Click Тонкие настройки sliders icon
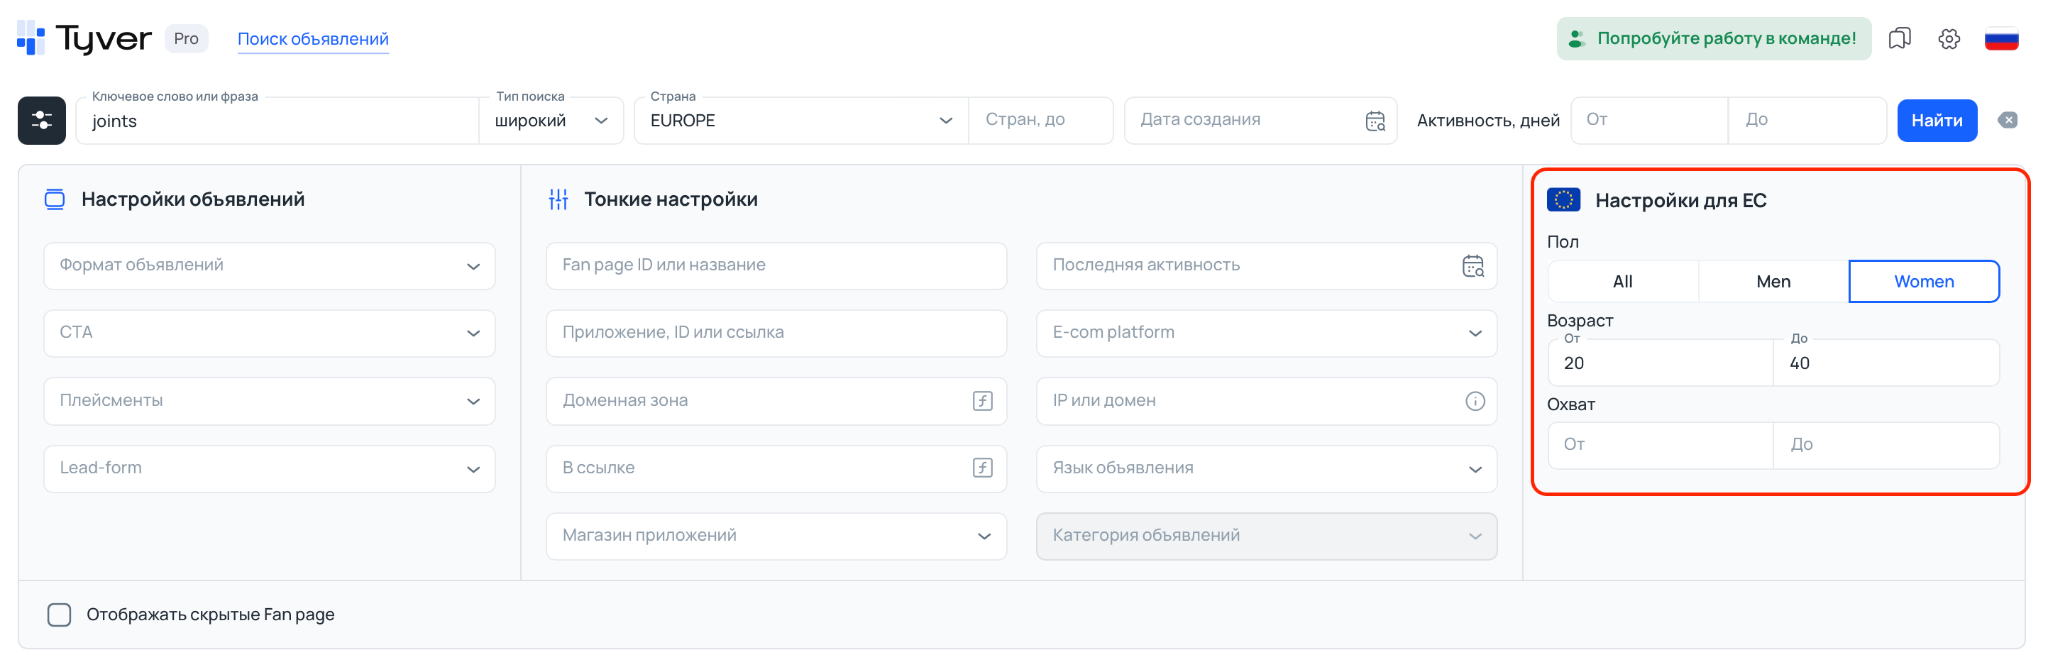This screenshot has width=2048, height=668. pyautogui.click(x=558, y=200)
